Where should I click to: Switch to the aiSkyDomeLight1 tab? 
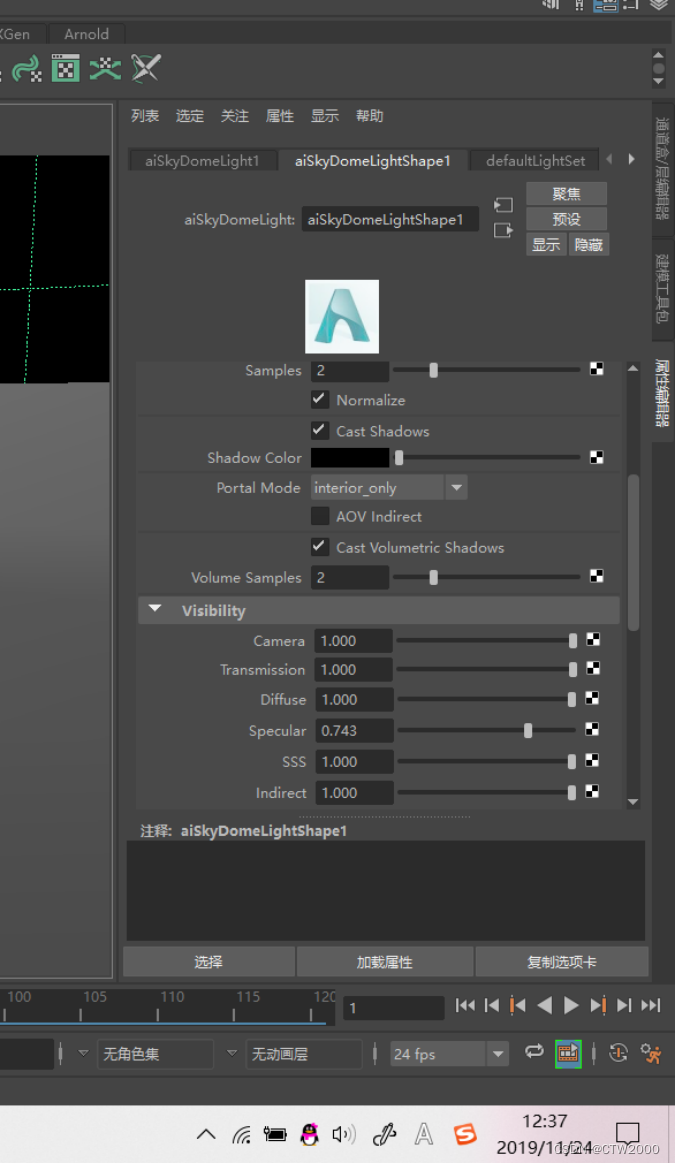202,160
